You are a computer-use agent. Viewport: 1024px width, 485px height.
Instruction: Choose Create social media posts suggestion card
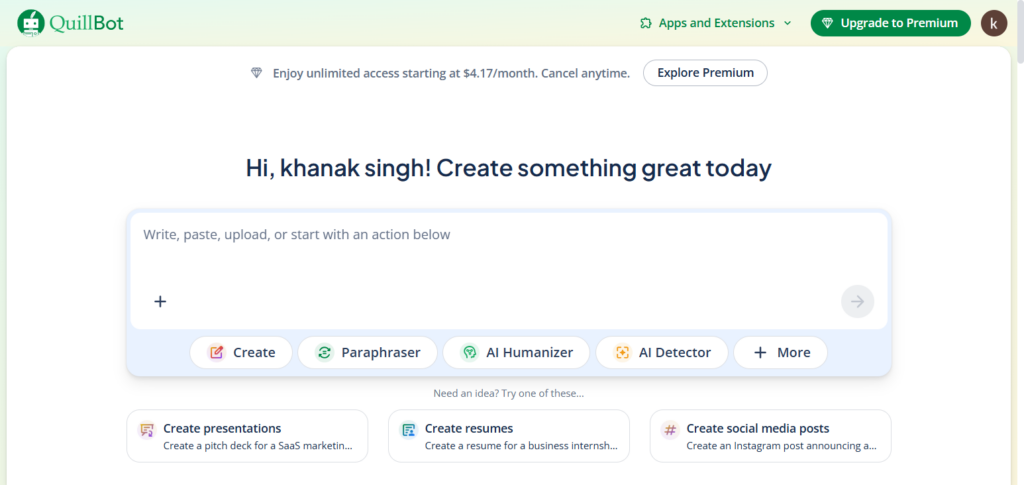[x=770, y=436]
